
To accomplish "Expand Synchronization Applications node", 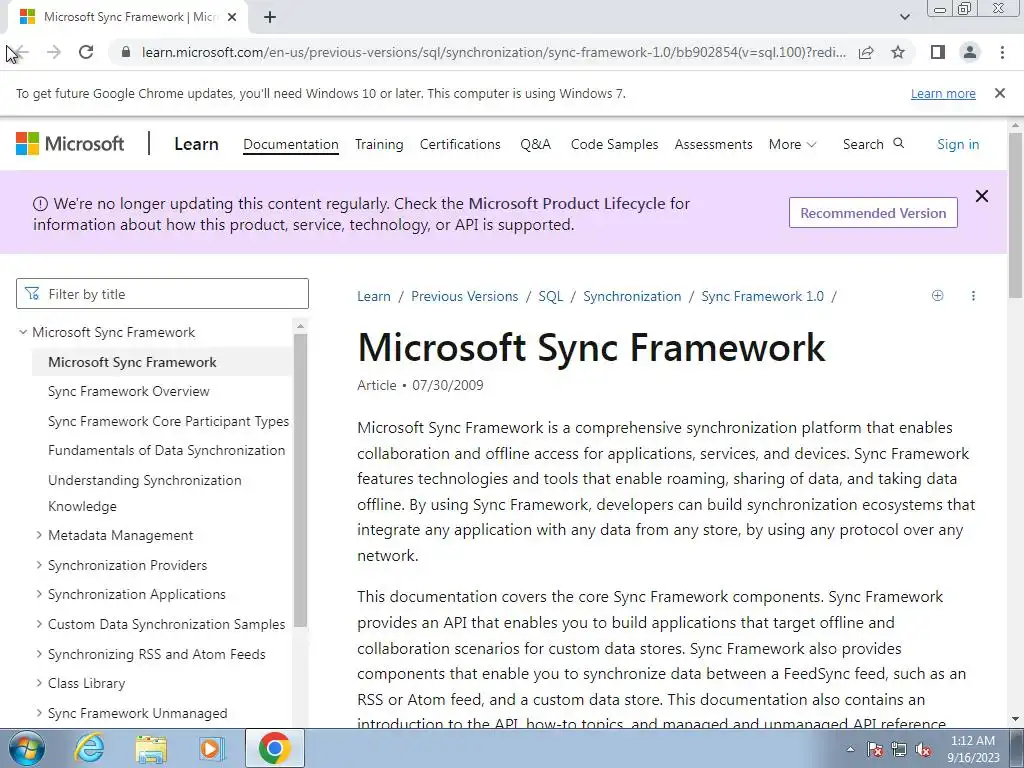I will click(39, 594).
